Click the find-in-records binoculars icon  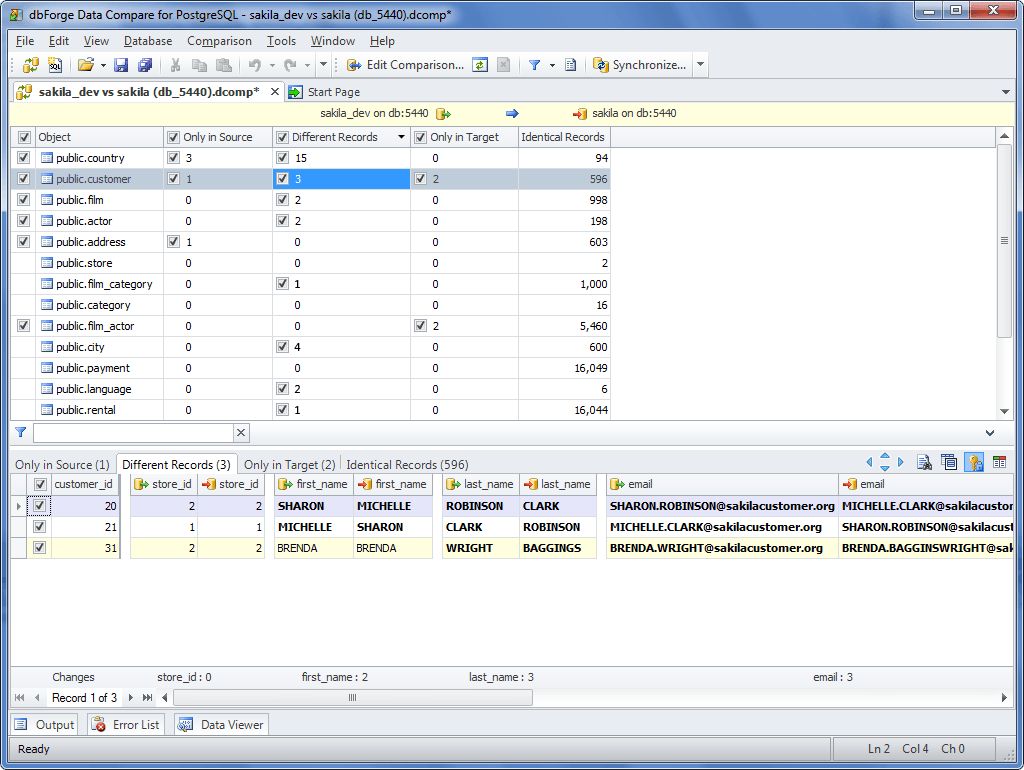point(924,462)
